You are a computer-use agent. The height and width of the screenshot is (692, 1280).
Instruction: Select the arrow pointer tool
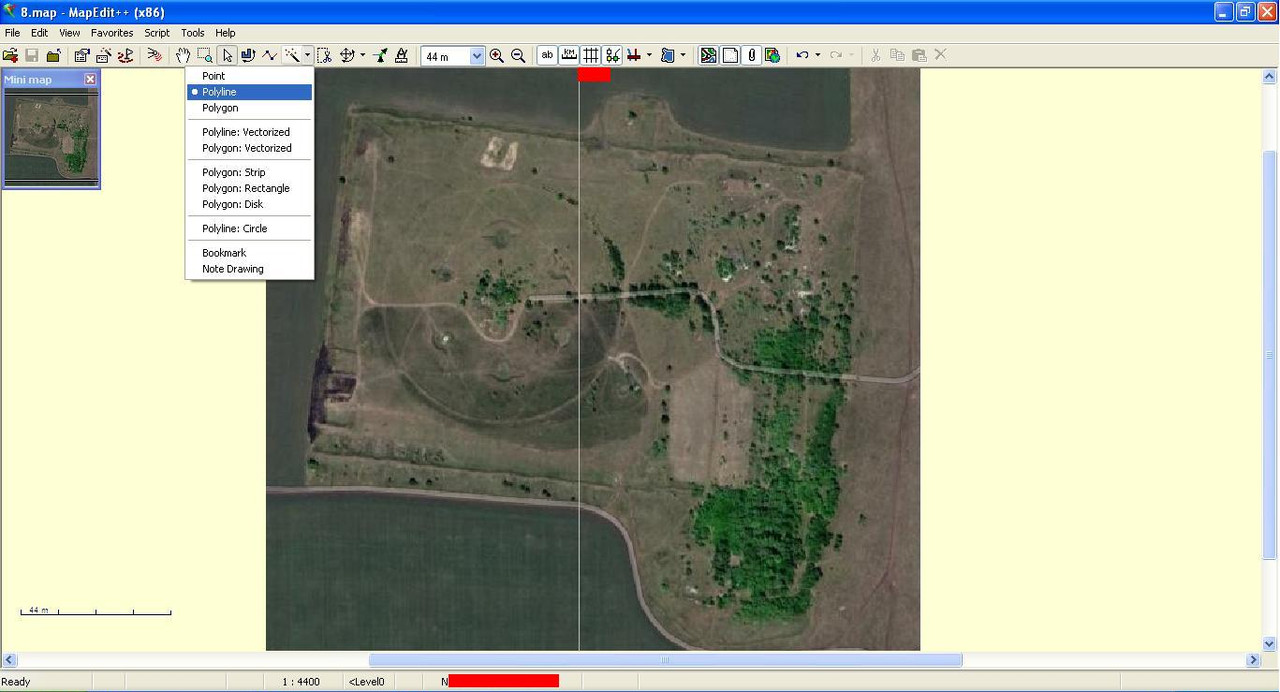coord(227,56)
